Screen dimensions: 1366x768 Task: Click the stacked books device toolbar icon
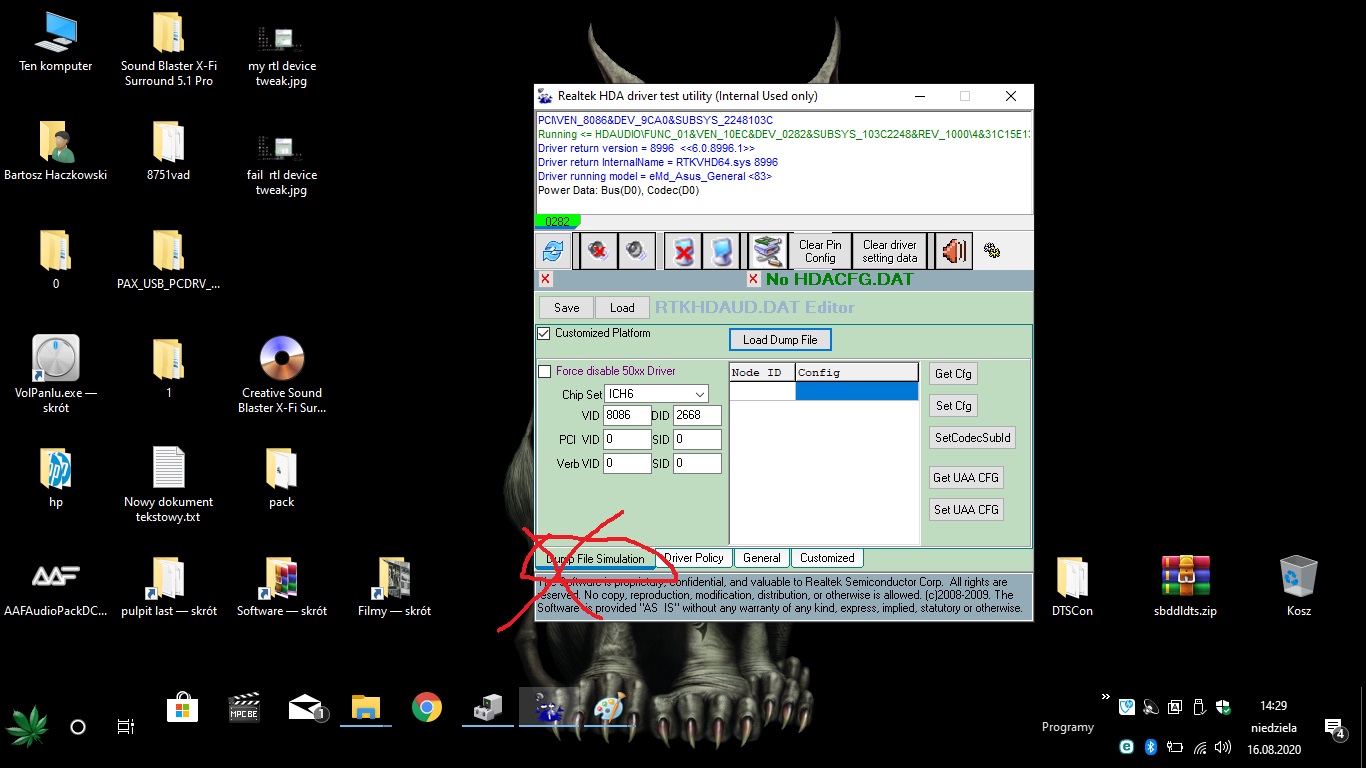click(x=767, y=251)
